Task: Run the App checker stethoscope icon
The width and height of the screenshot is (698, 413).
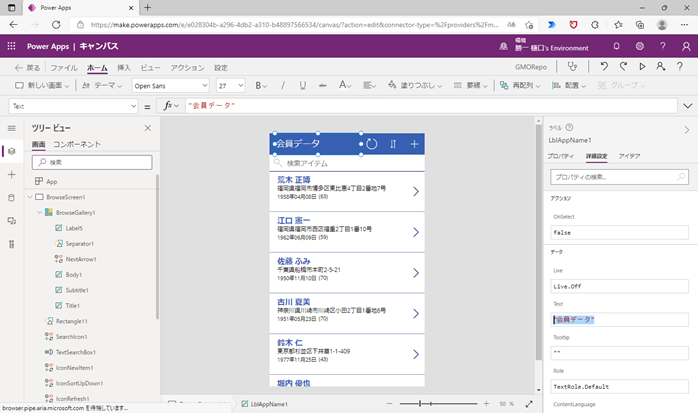Action: pos(572,67)
